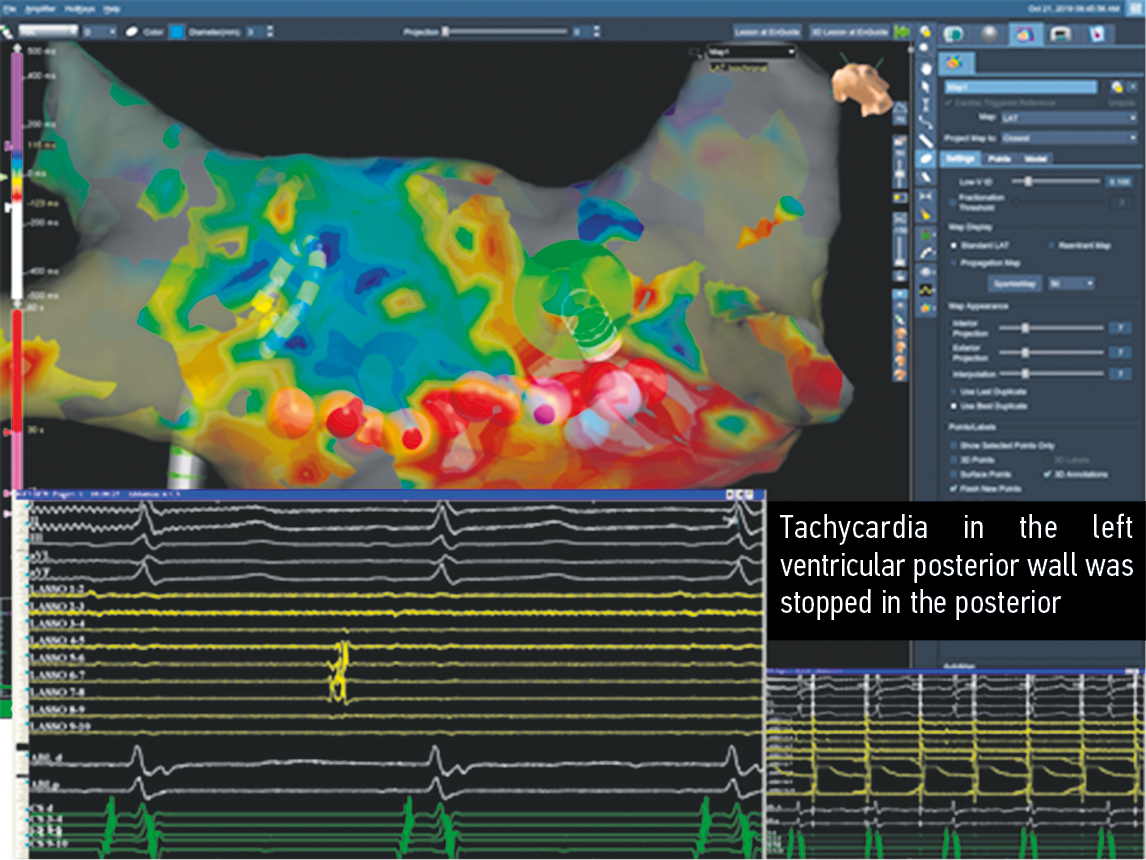
Task: Enable Show Selected Points Only checkbox
Action: [954, 445]
